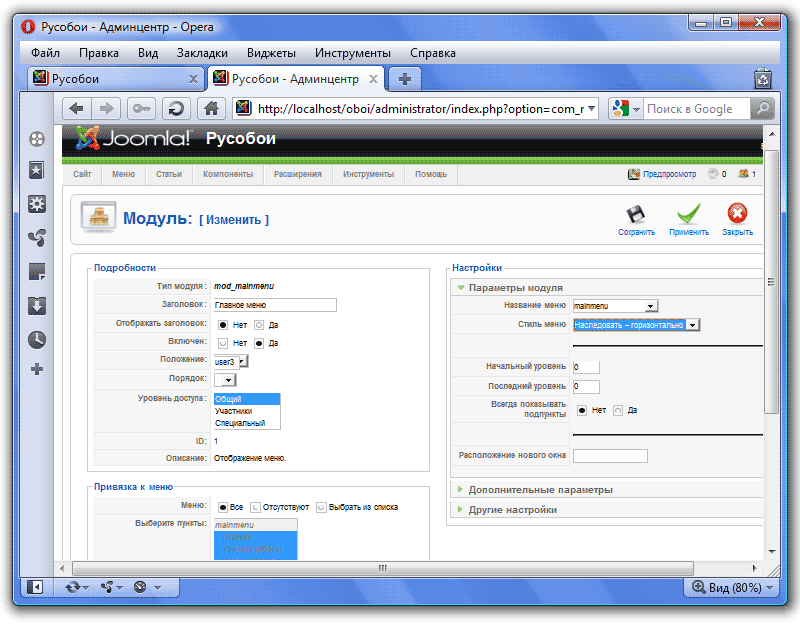Image resolution: width=800 pixels, height=628 pixels.
Task: Open the Position (Положение) user3 dropdown
Action: pos(231,361)
